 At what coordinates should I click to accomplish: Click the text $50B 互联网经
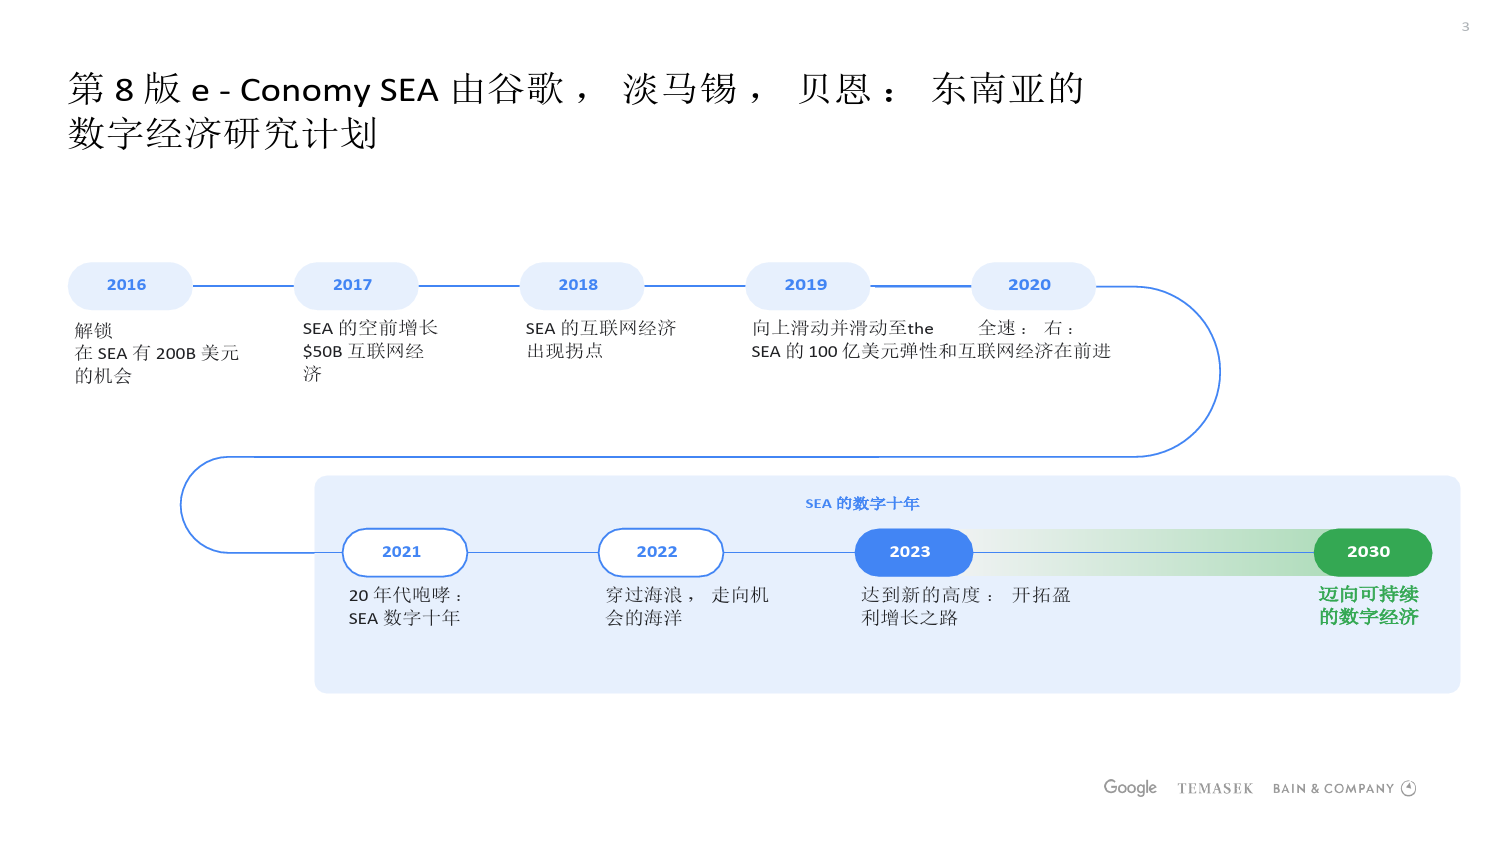point(363,351)
